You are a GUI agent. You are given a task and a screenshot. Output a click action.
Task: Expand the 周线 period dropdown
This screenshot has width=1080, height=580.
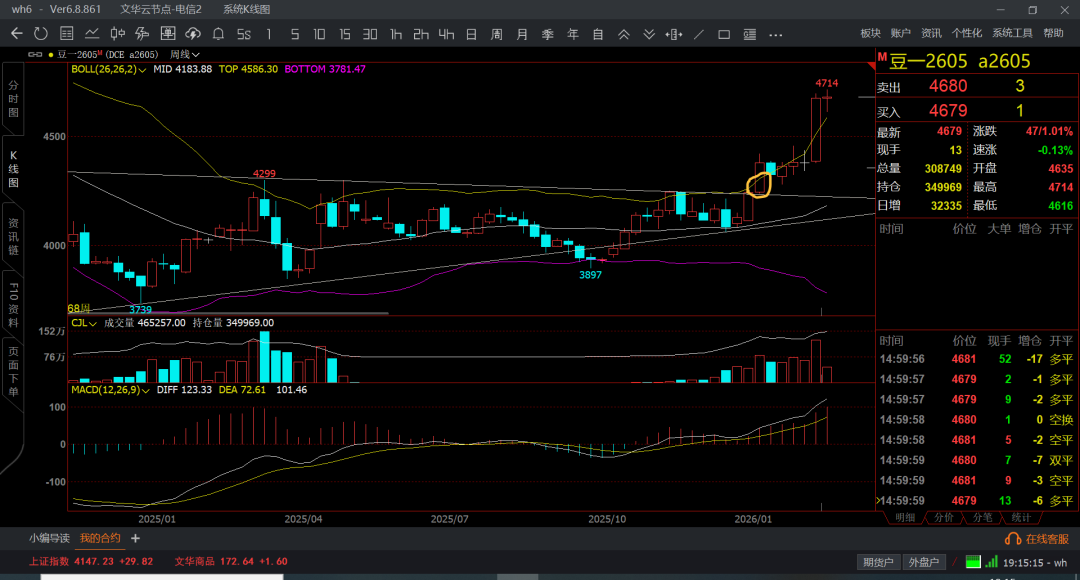coord(185,54)
